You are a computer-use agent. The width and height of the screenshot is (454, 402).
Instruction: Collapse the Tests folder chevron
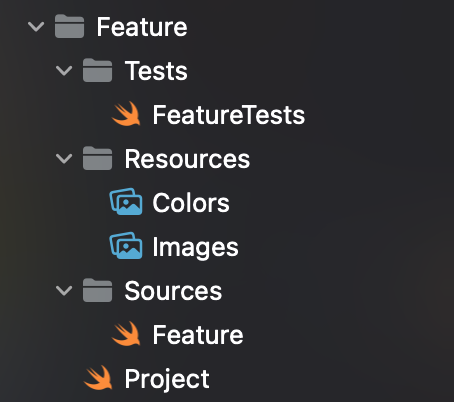click(64, 71)
